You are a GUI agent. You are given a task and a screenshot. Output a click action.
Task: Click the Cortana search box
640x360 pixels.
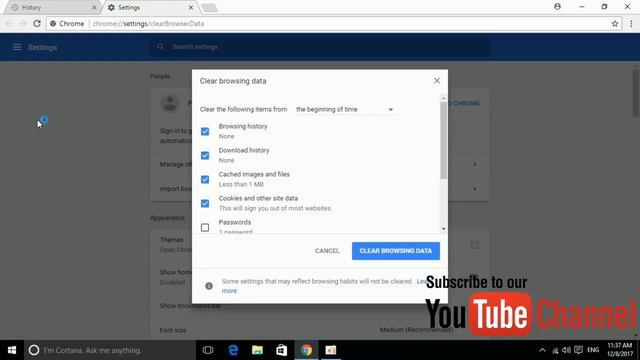pos(109,350)
